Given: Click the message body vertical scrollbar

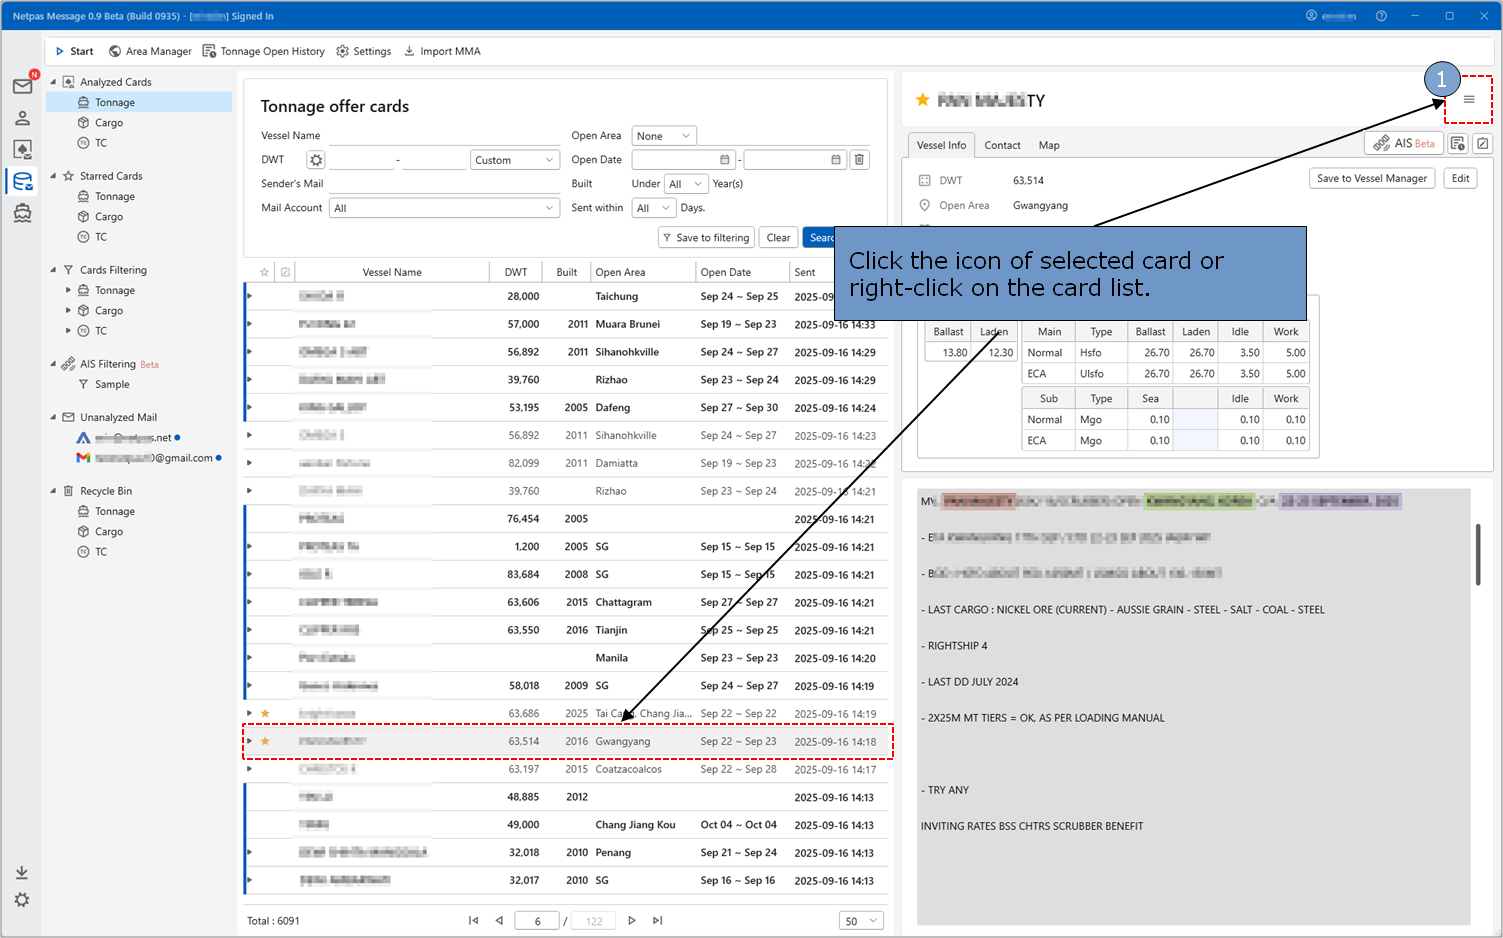Looking at the screenshot, I should tap(1477, 553).
